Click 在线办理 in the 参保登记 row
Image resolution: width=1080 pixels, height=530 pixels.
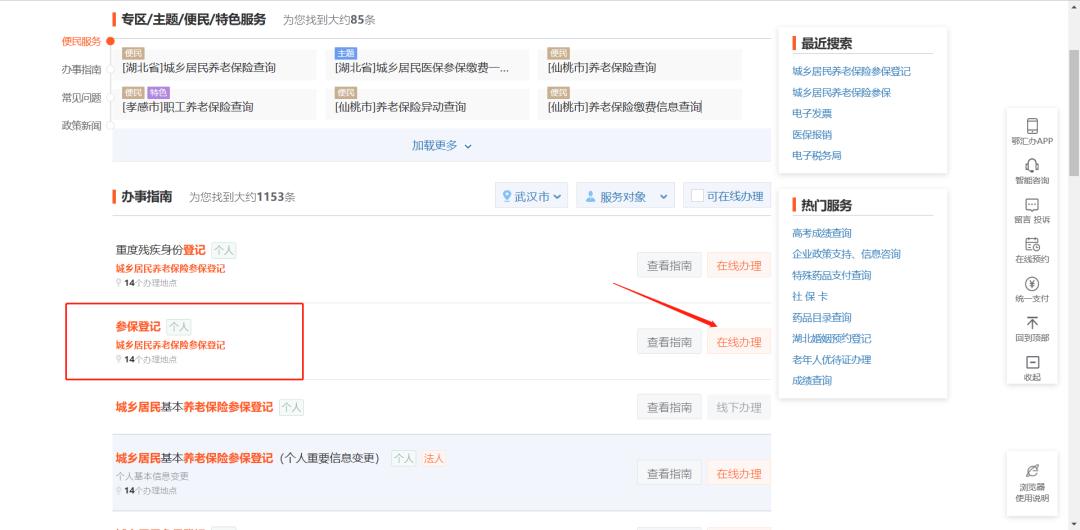tap(738, 342)
